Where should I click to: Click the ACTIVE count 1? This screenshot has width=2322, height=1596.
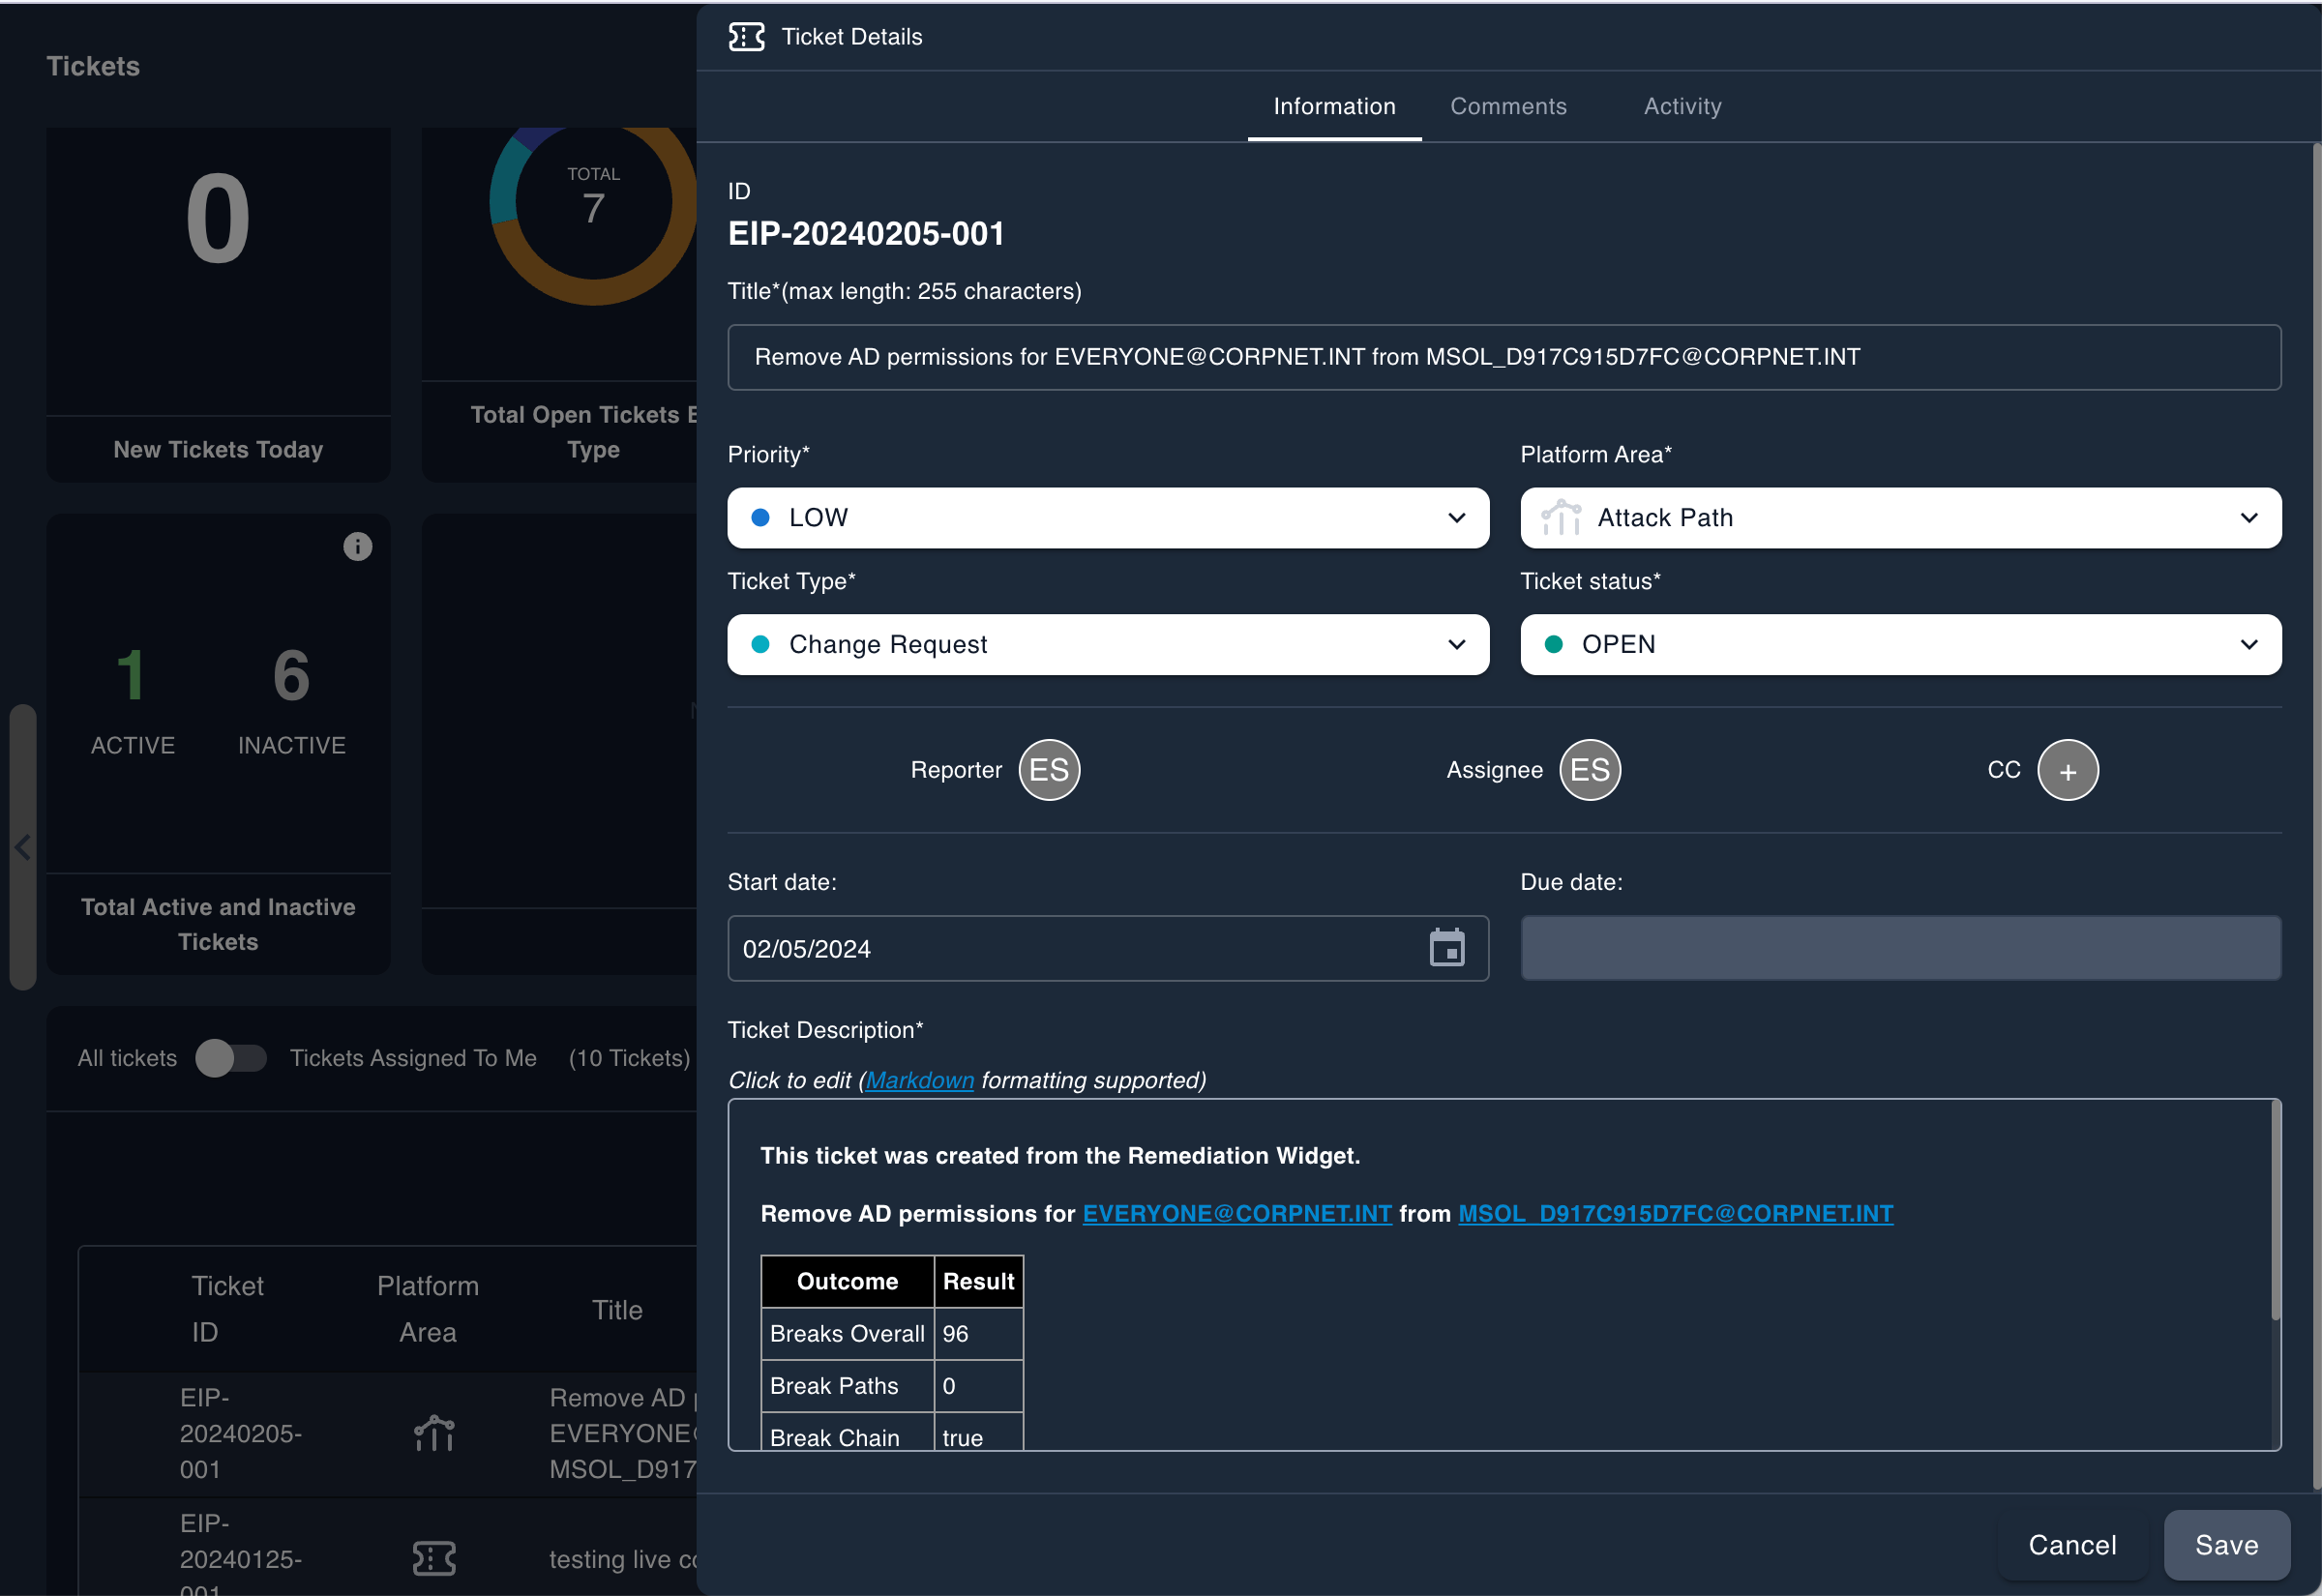click(131, 675)
